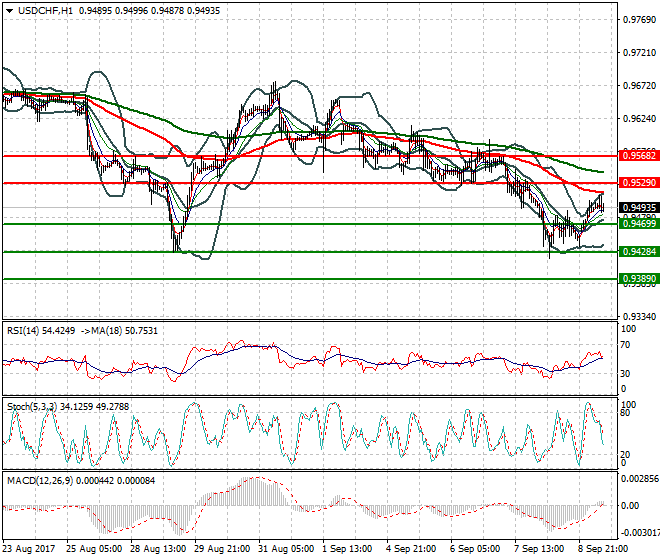Select the red 0.95682 resistance price label
Screen dimensions: 660x560
pos(639,156)
